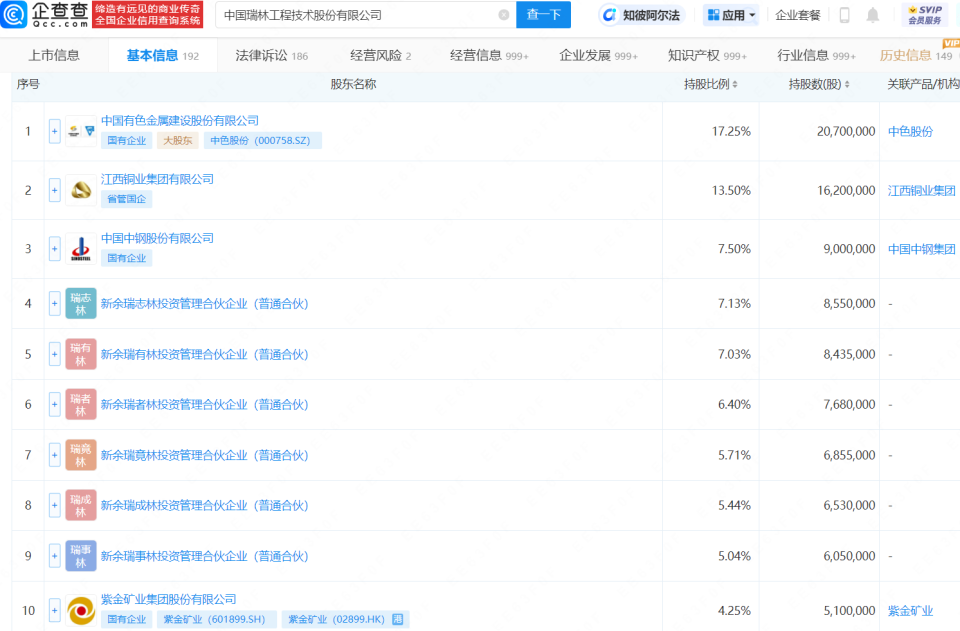
Task: Switch to 经营风险 tab
Action: click(x=380, y=56)
